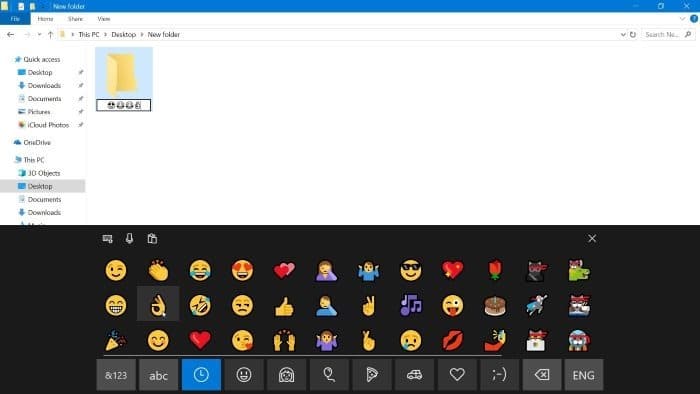The height and width of the screenshot is (394, 700).
Task: Insert the smiling blushing face emoji
Action: [x=158, y=340]
